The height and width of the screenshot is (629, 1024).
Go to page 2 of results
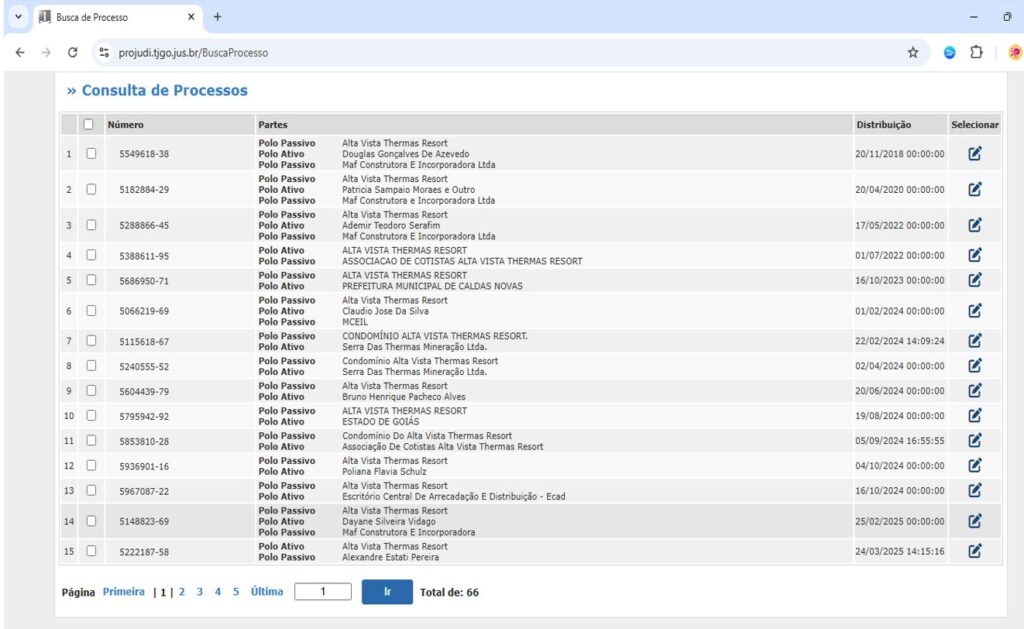click(182, 592)
